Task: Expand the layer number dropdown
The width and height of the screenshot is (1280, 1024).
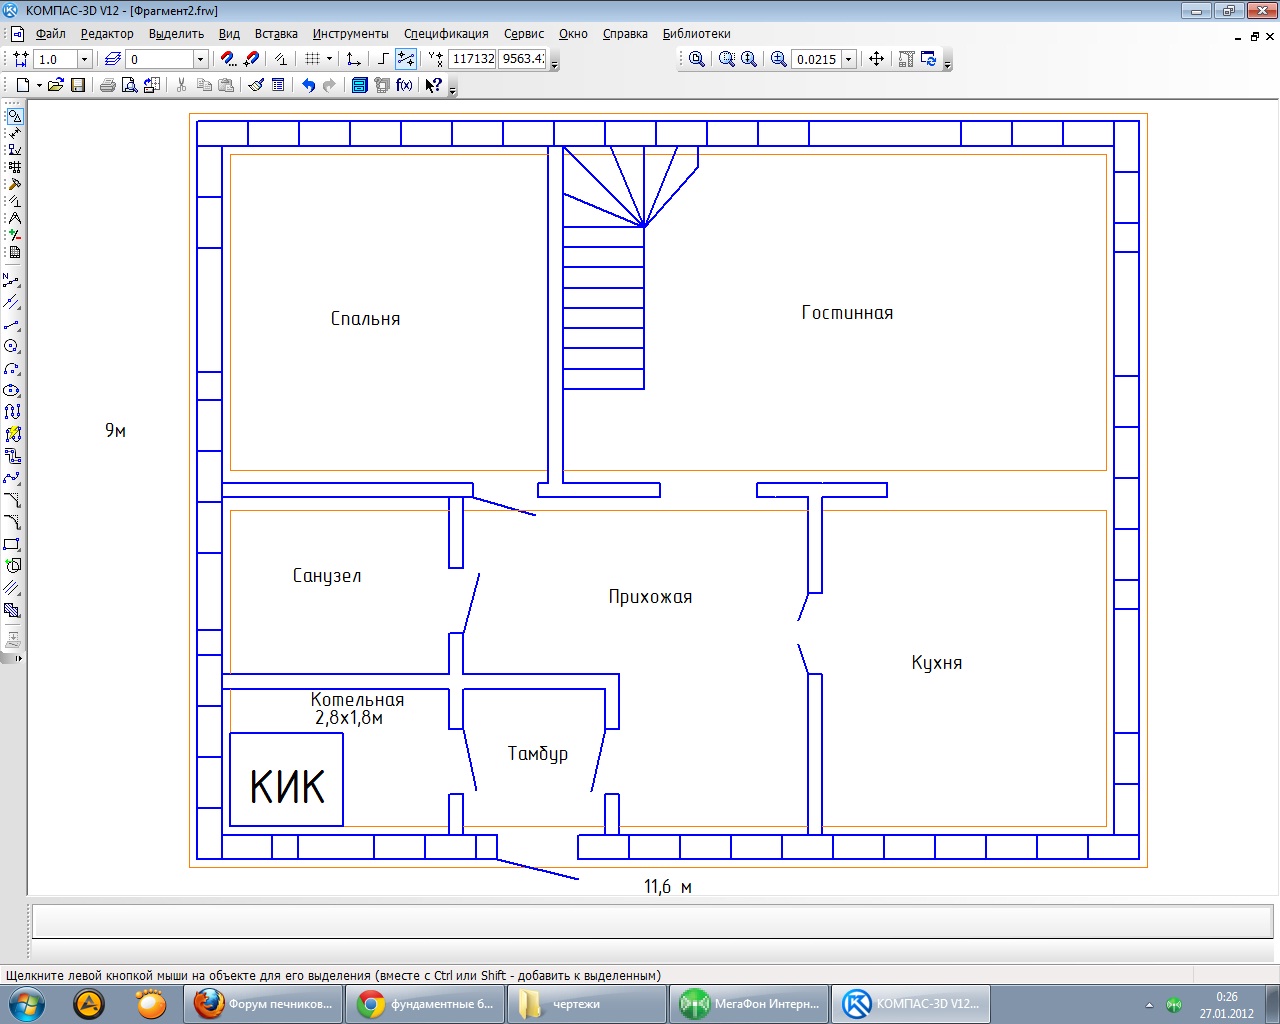Action: 200,59
